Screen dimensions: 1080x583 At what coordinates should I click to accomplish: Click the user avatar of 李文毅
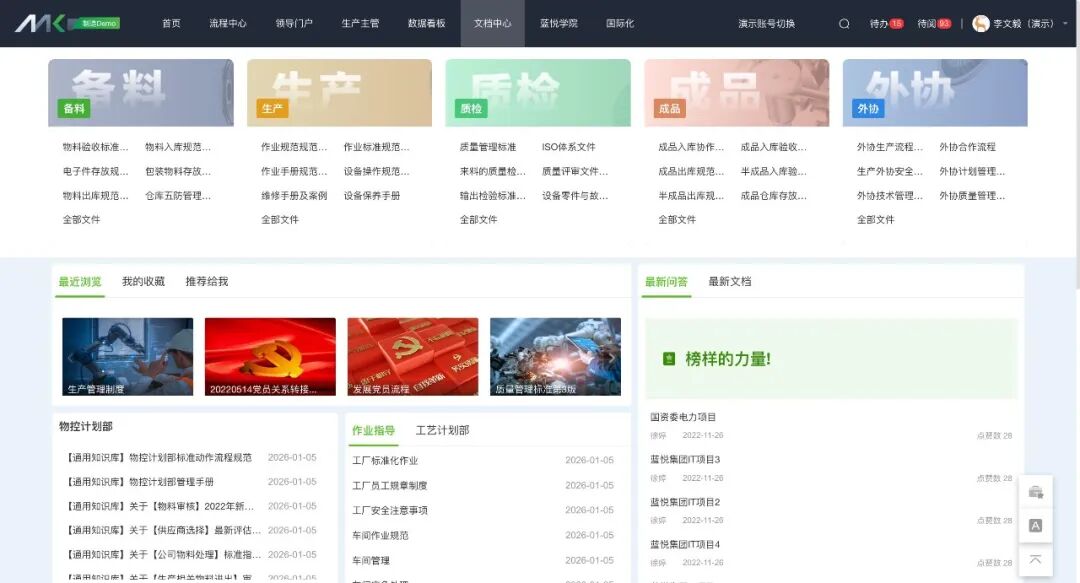pos(981,24)
